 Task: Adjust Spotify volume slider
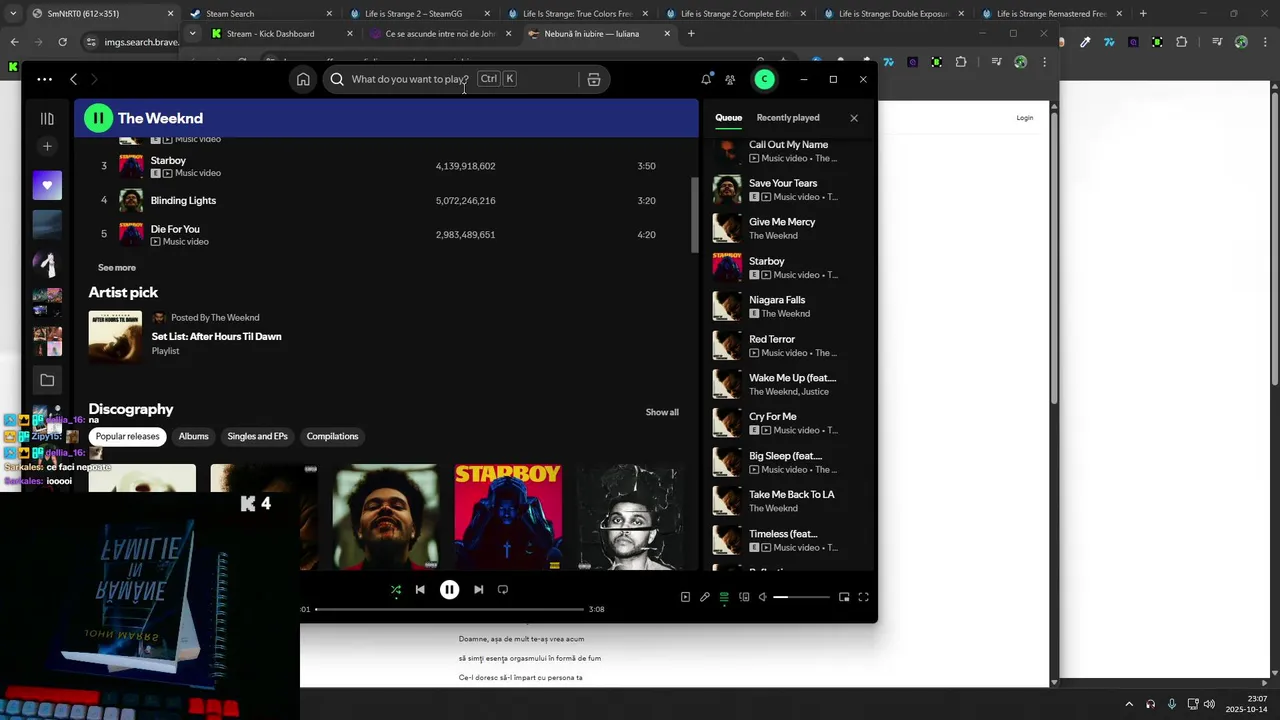pyautogui.click(x=801, y=597)
